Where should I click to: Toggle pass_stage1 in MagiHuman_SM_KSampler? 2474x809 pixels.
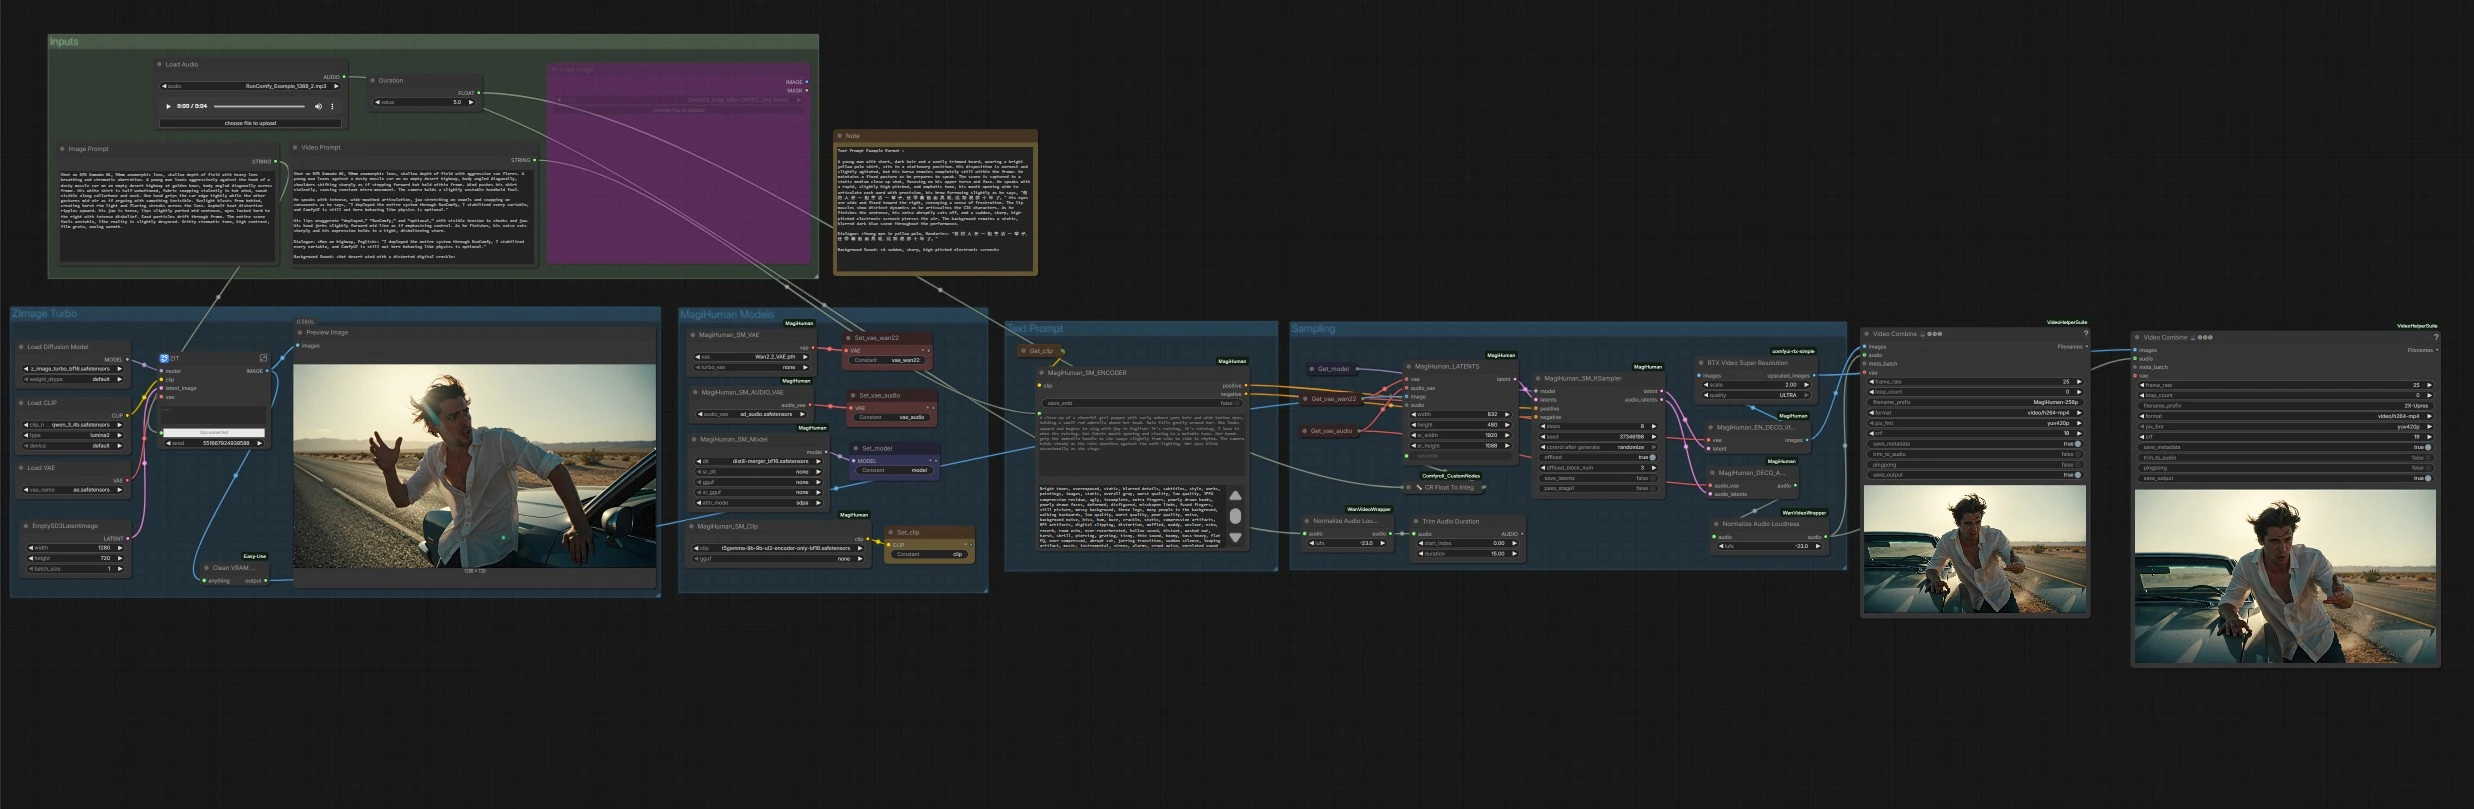point(1597,488)
